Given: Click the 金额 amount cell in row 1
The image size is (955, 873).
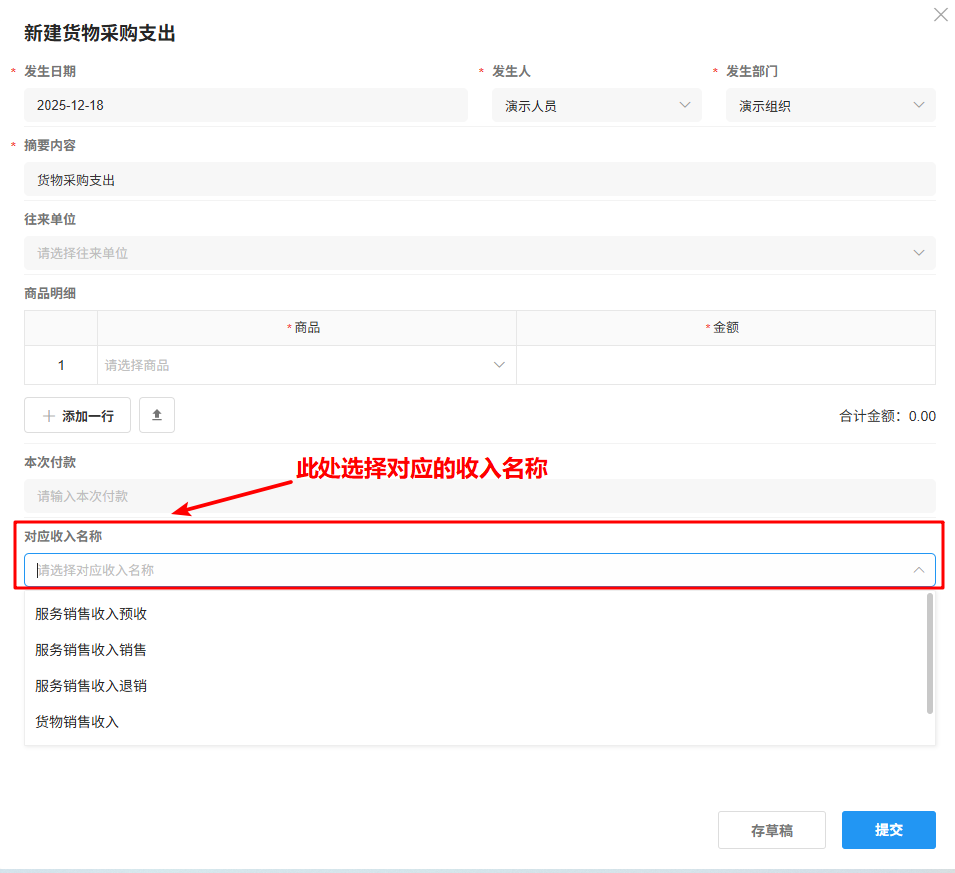Looking at the screenshot, I should tap(725, 364).
